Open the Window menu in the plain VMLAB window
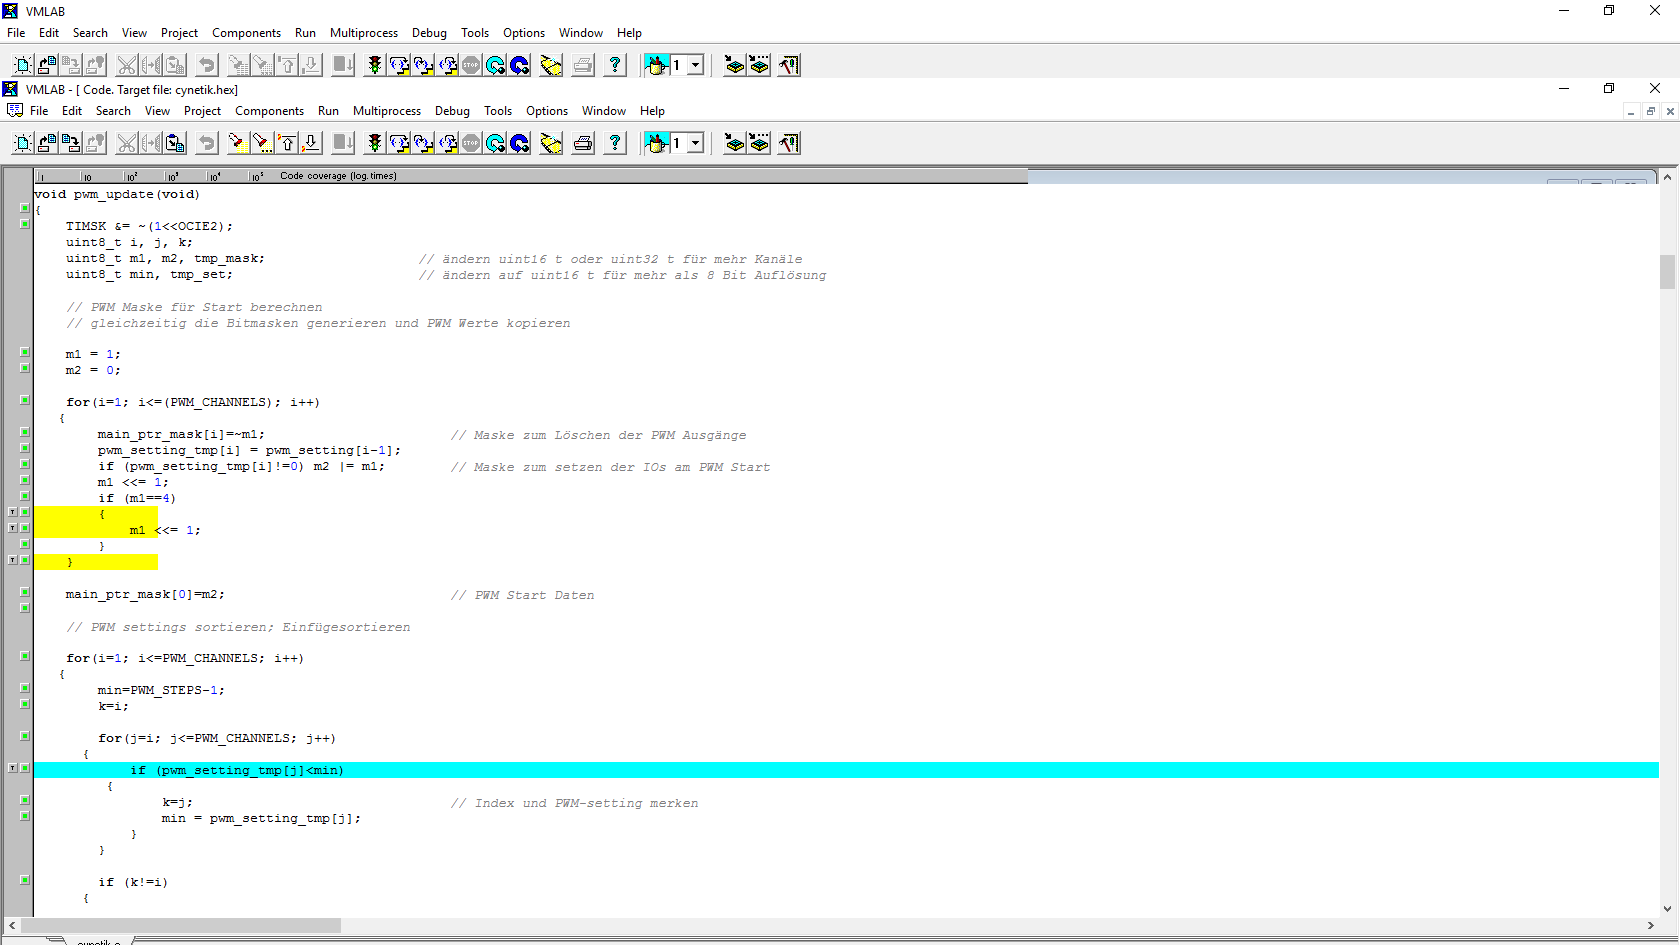 pos(581,33)
